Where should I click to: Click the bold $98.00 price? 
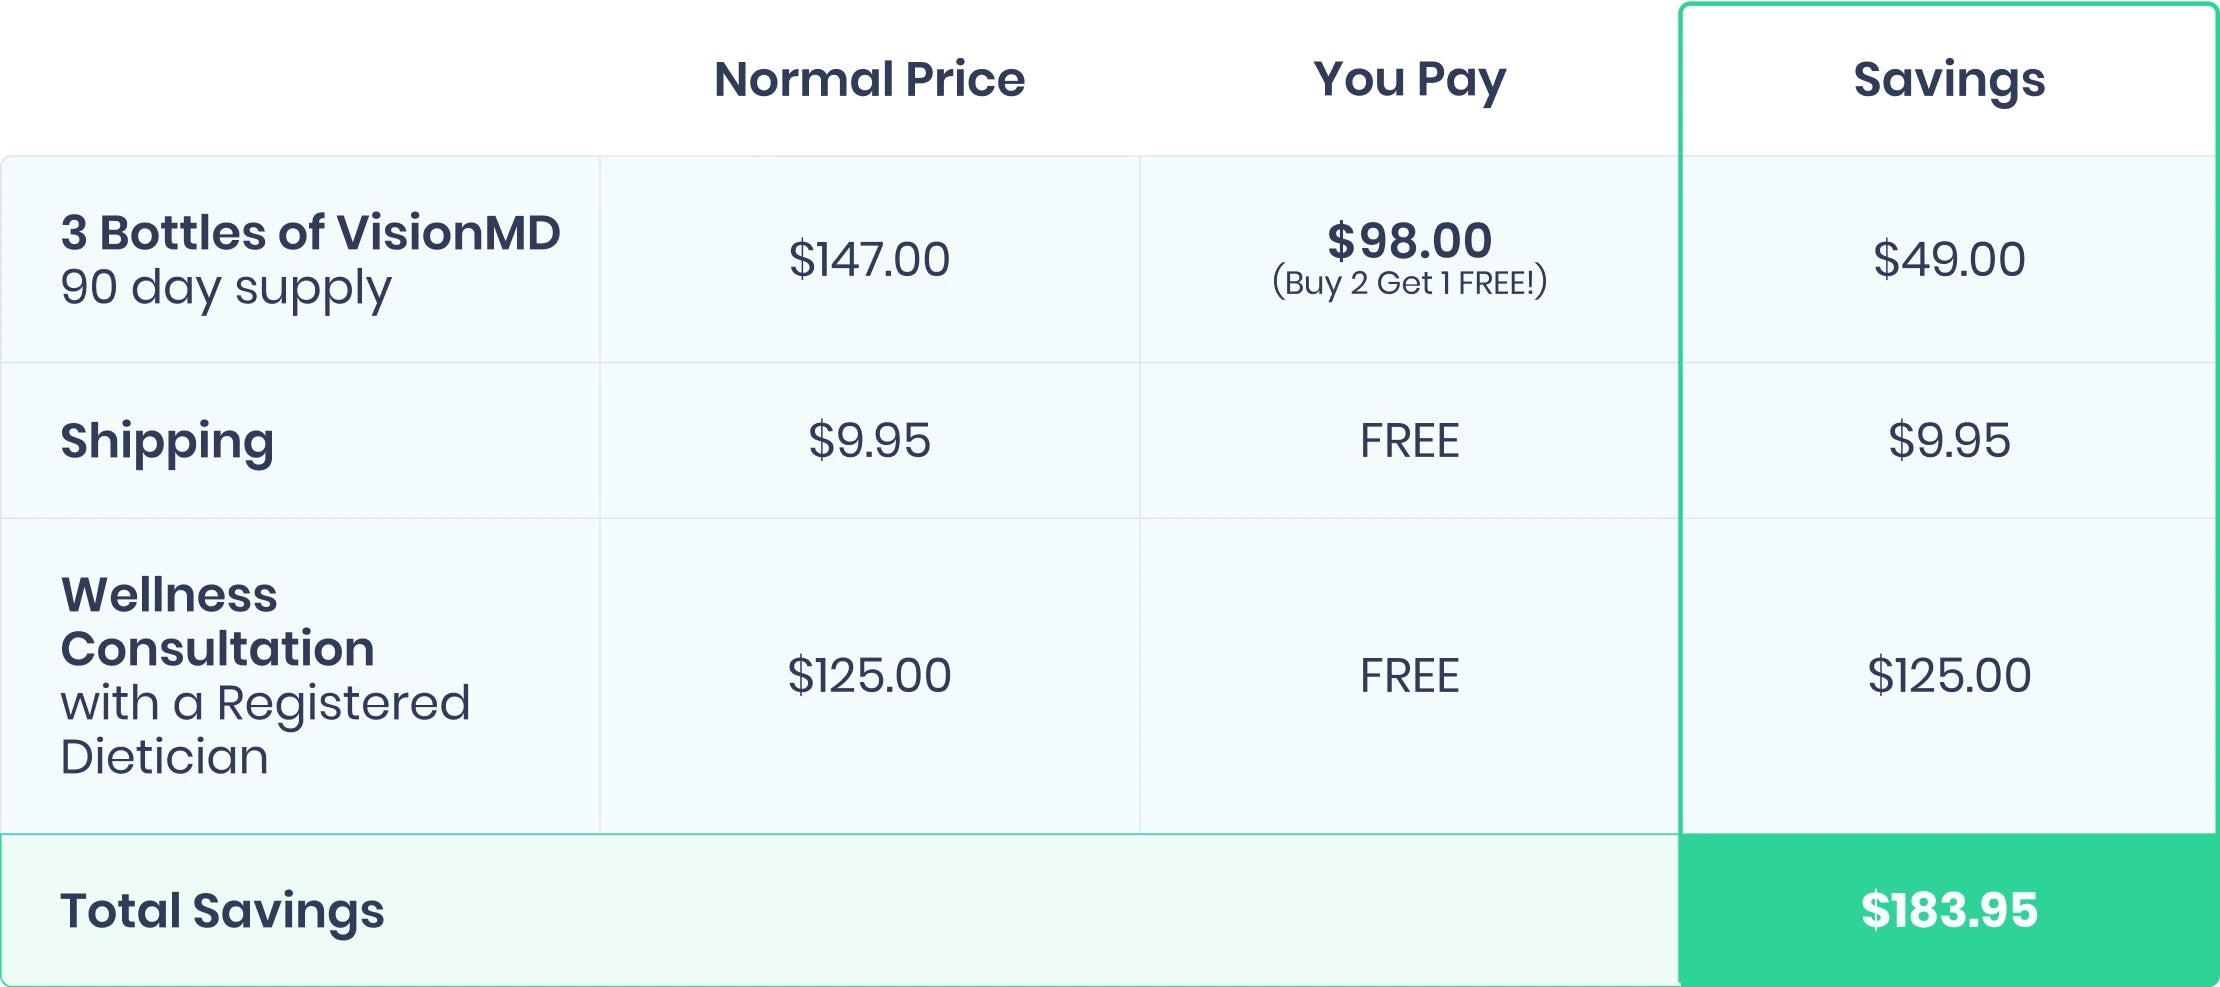(x=1409, y=240)
